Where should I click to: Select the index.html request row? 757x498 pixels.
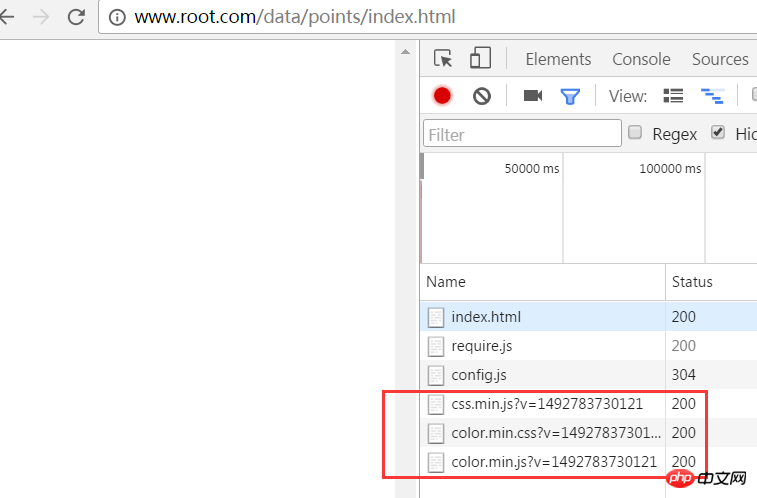pyautogui.click(x=589, y=317)
